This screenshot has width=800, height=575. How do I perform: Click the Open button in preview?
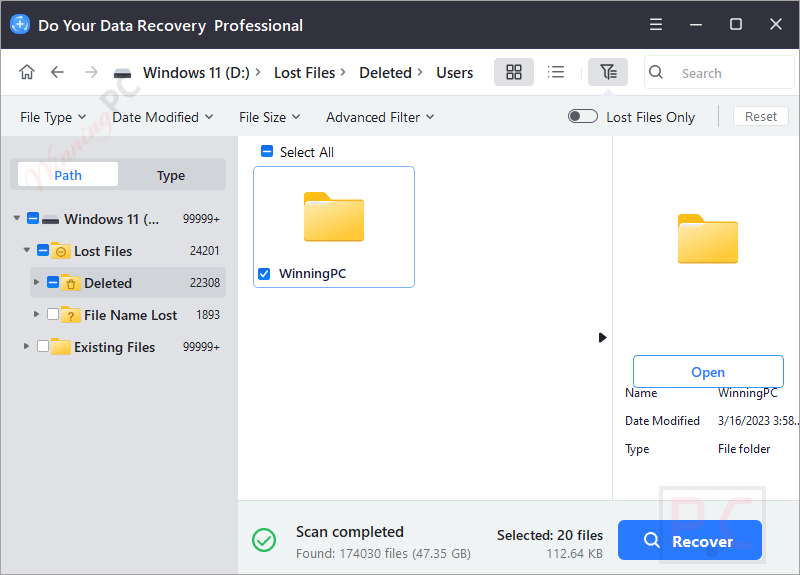(708, 371)
